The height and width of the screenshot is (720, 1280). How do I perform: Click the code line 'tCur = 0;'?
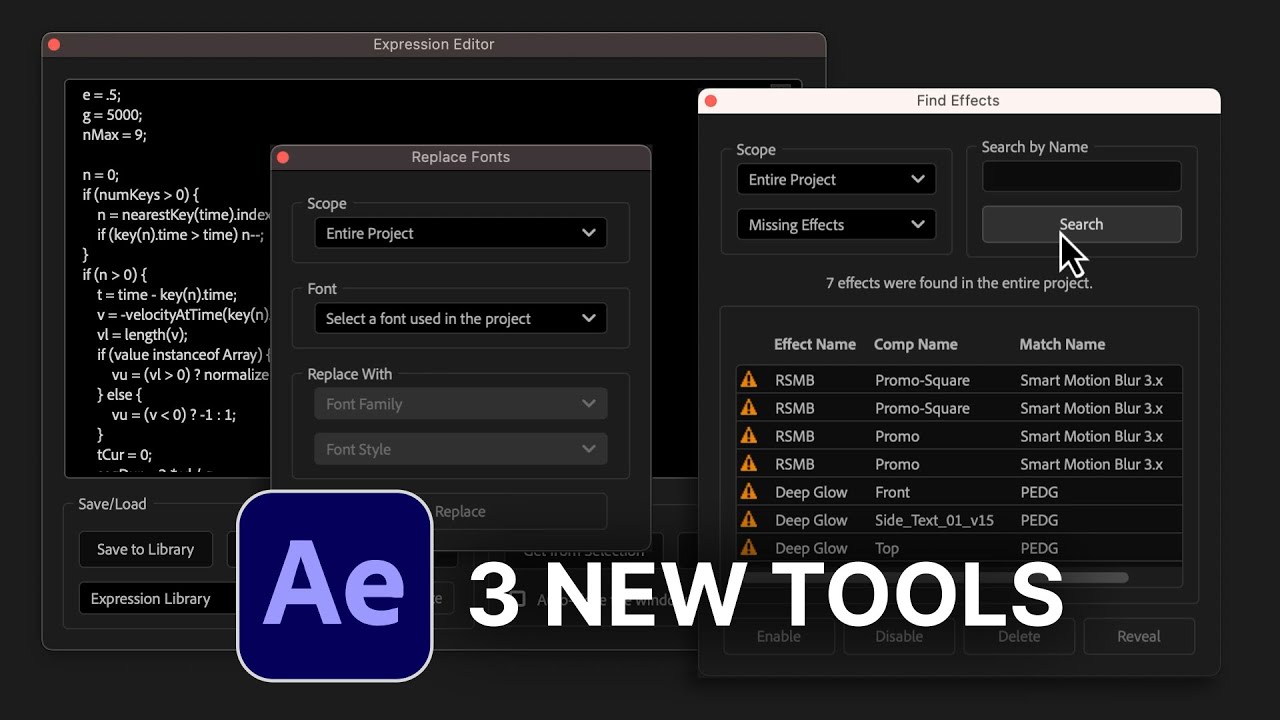pos(124,454)
